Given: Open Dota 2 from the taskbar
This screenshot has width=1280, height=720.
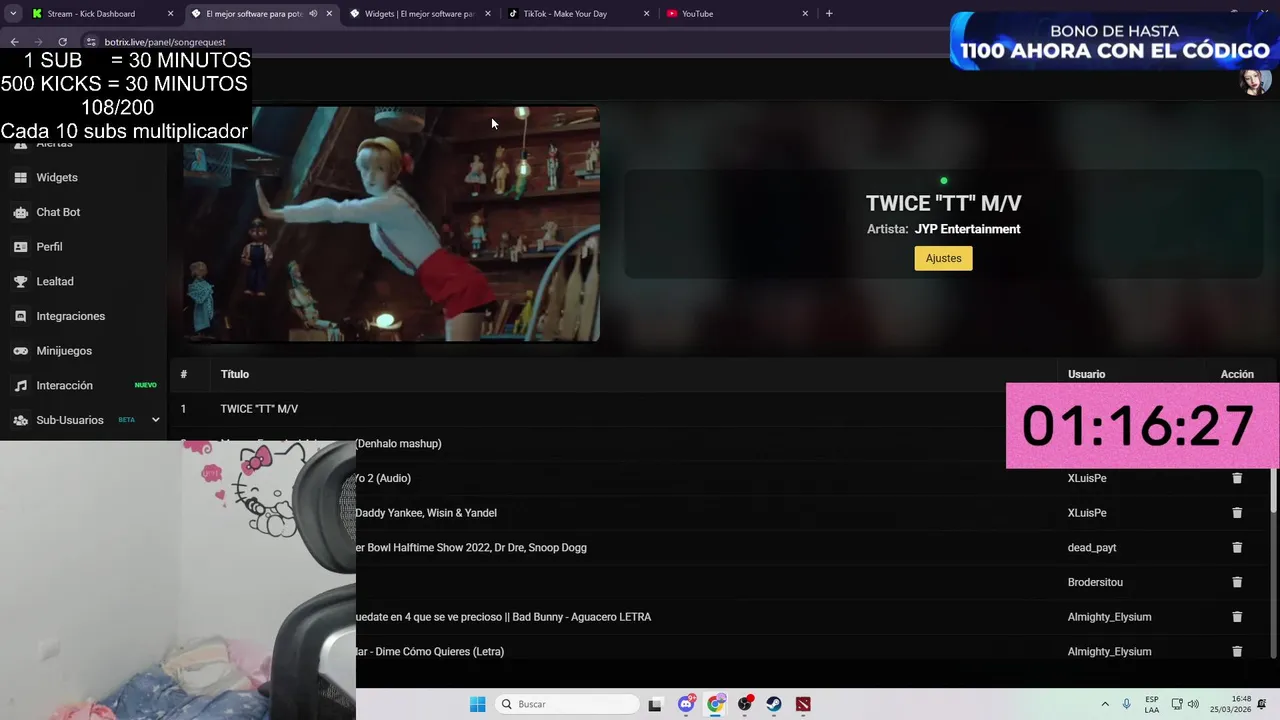Looking at the screenshot, I should [803, 704].
